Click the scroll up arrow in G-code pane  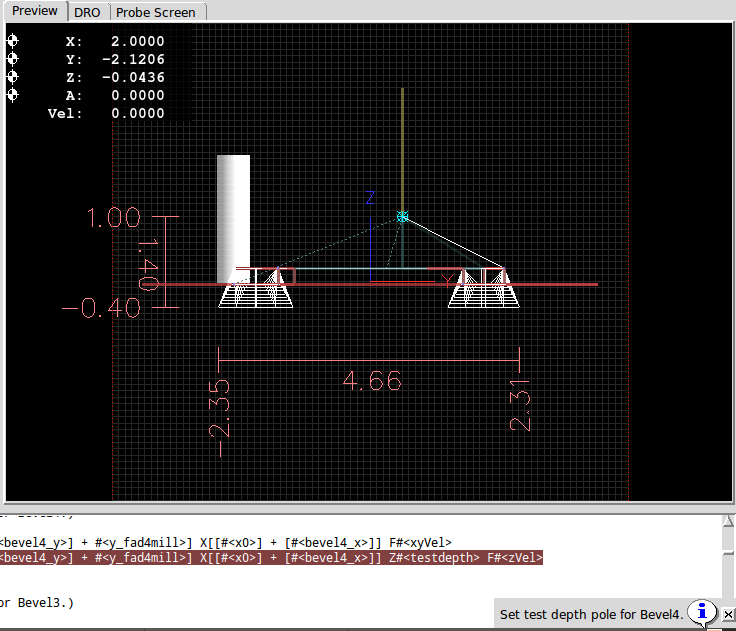[727, 520]
